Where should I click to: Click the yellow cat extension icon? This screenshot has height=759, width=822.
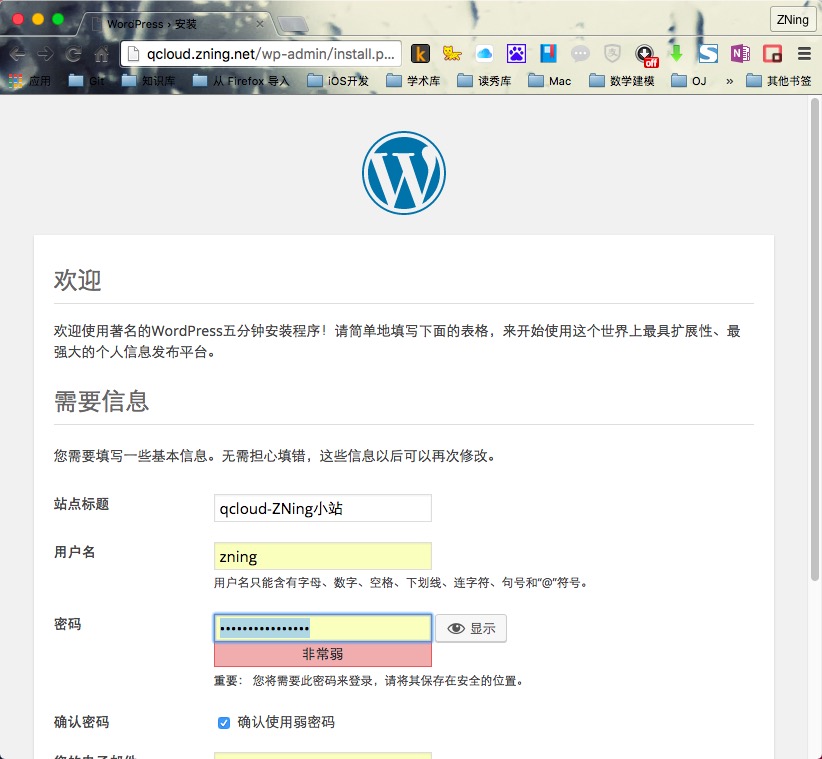(452, 53)
